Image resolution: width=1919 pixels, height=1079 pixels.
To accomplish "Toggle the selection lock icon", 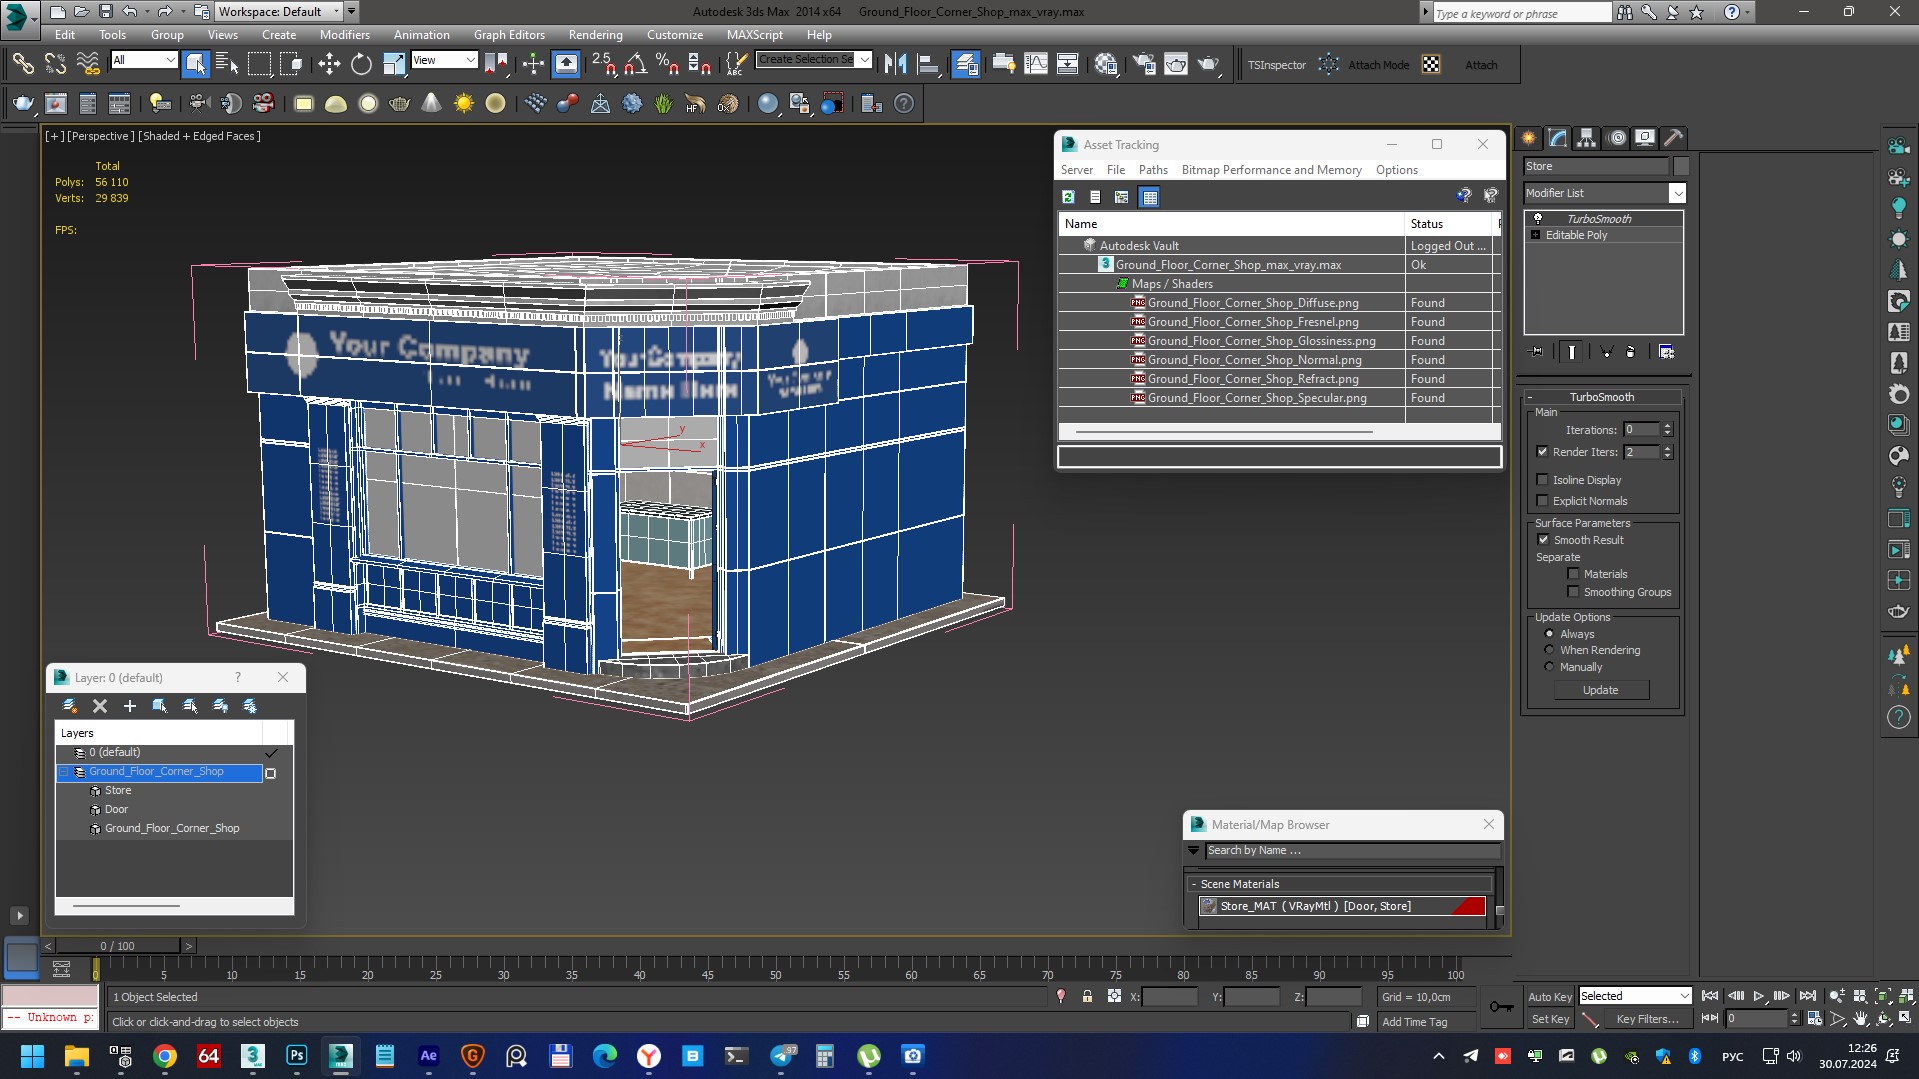I will pyautogui.click(x=1087, y=996).
